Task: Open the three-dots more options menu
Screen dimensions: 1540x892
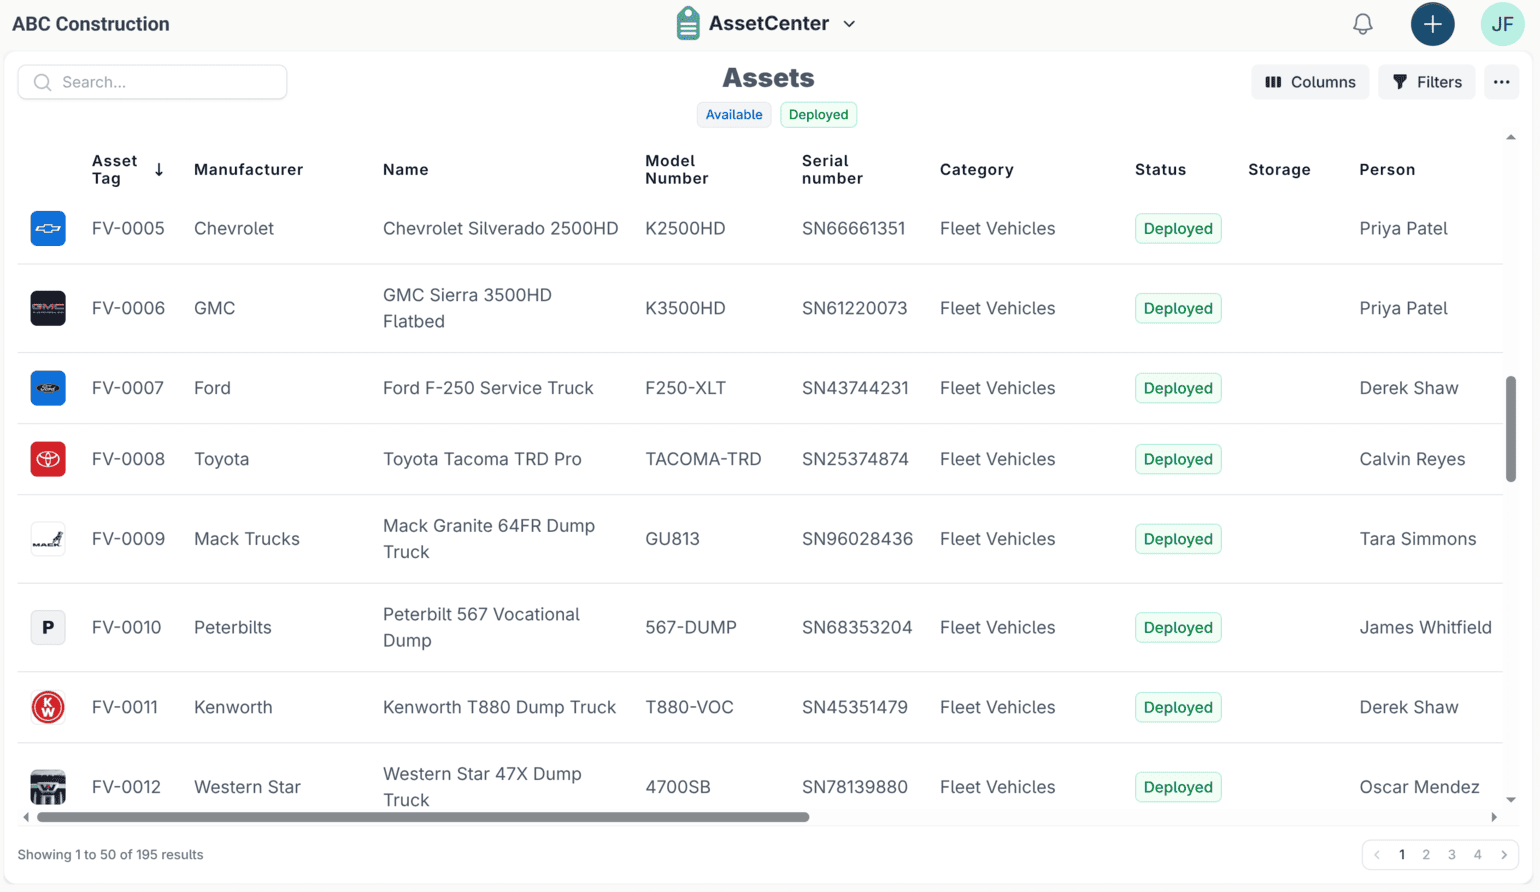Action: (1501, 82)
